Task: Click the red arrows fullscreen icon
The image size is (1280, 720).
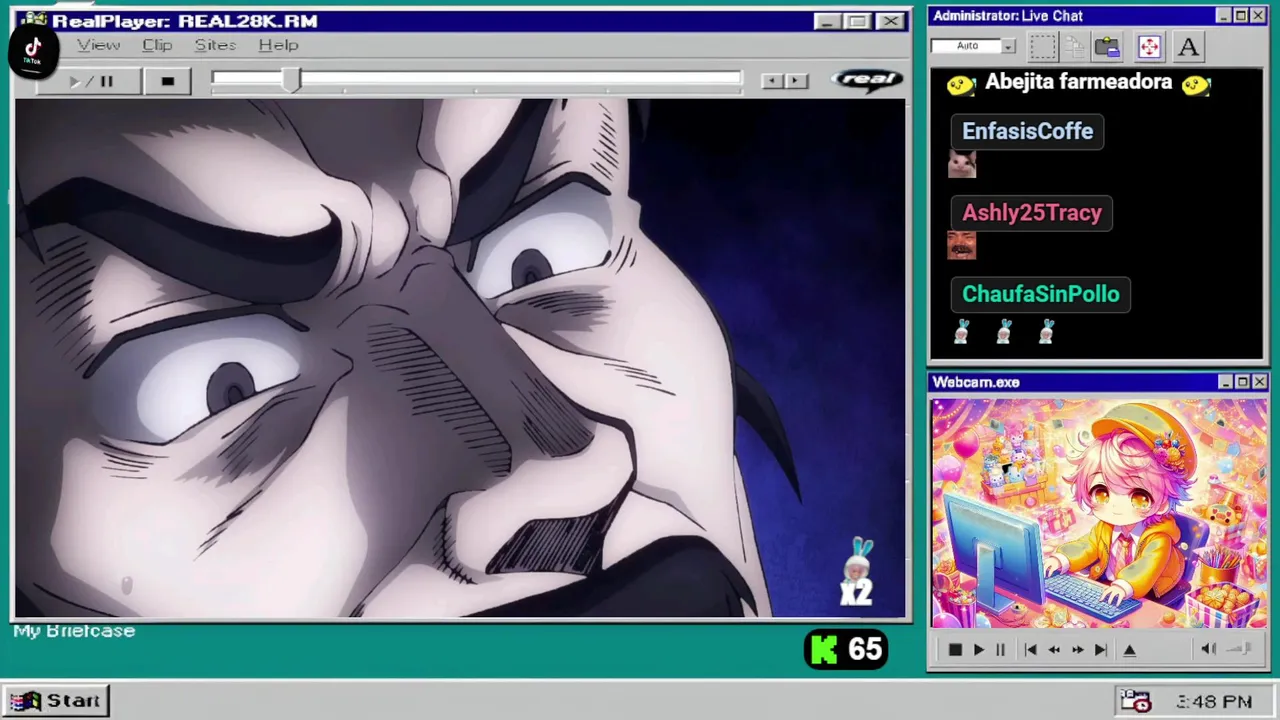Action: (x=1149, y=47)
